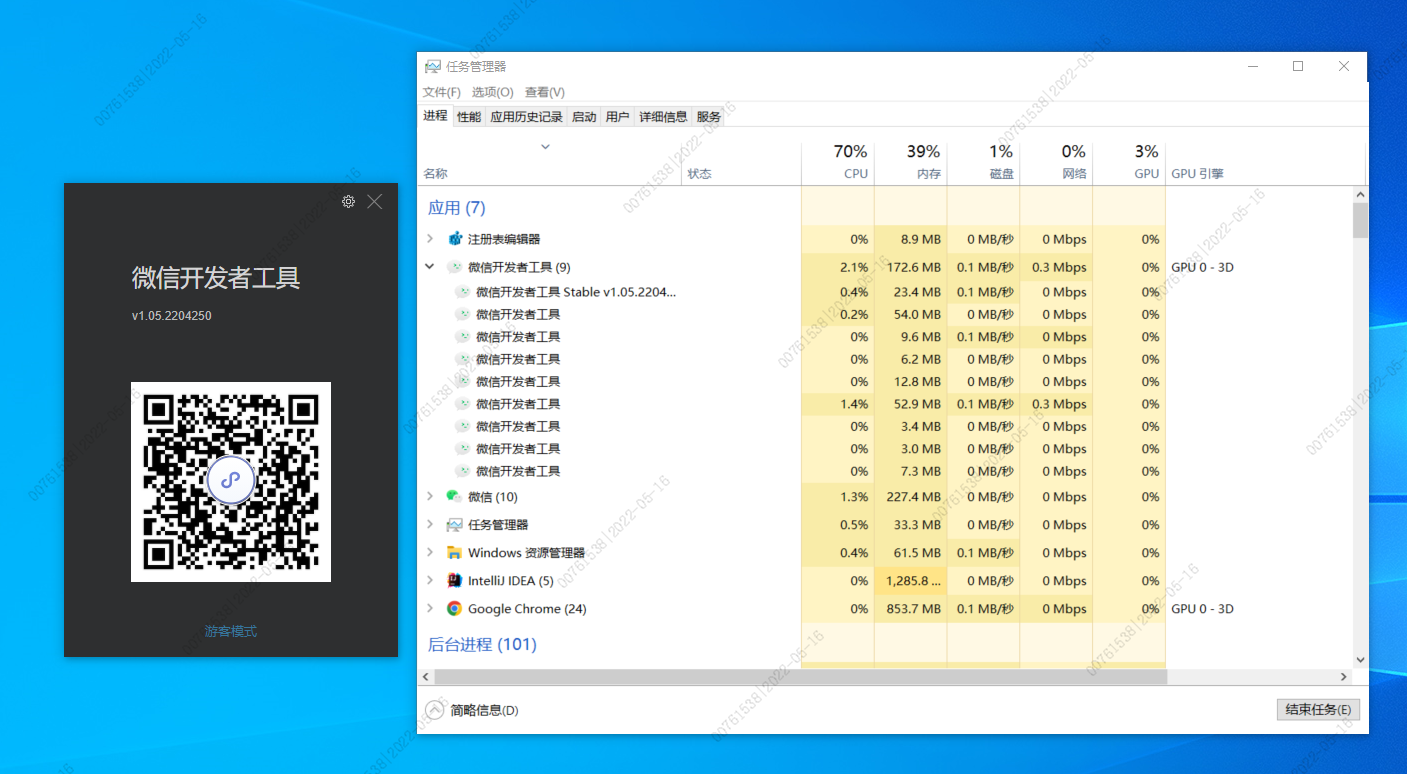Click the scroll down arrow of process list
Viewport: 1407px width, 774px height.
(1360, 660)
